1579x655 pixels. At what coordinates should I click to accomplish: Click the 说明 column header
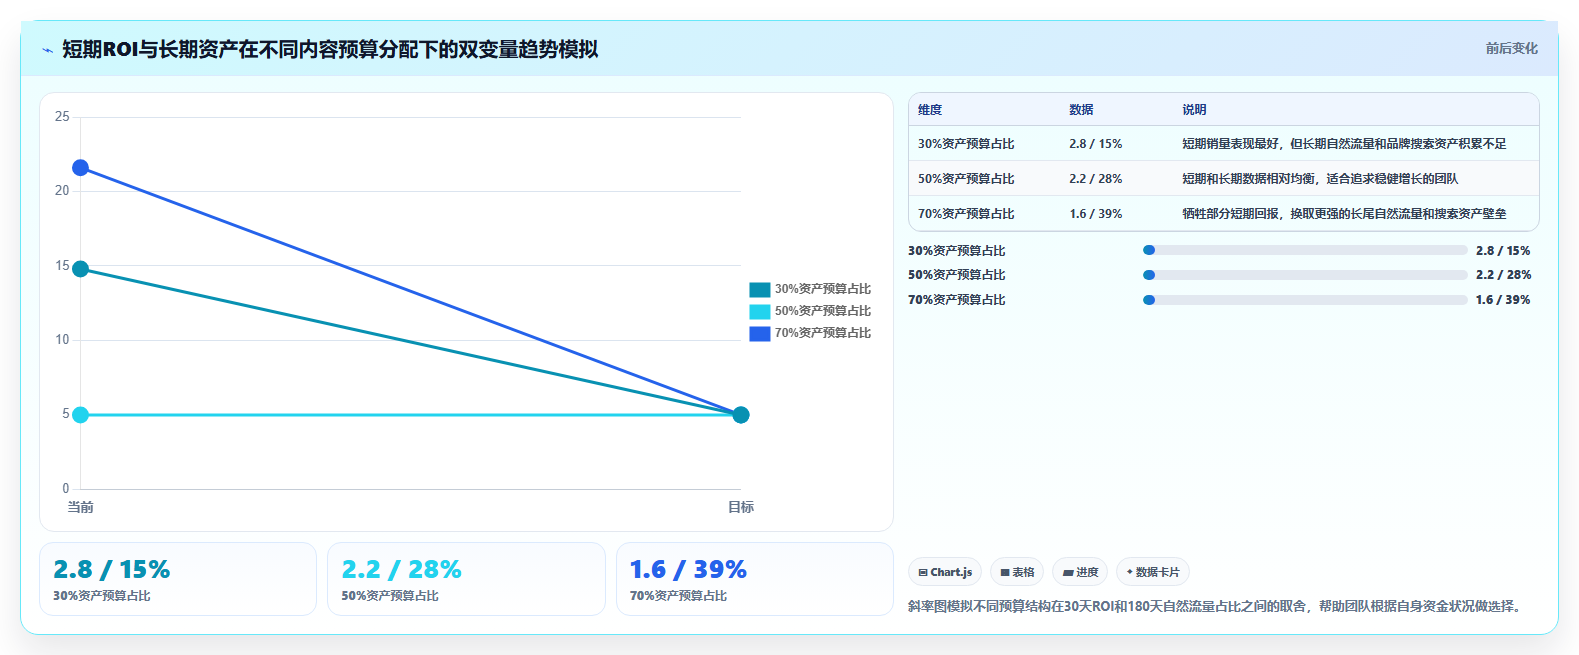pos(1194,110)
